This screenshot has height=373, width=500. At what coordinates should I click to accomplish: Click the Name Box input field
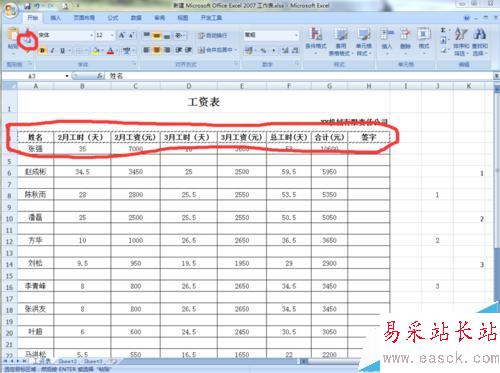click(x=33, y=76)
